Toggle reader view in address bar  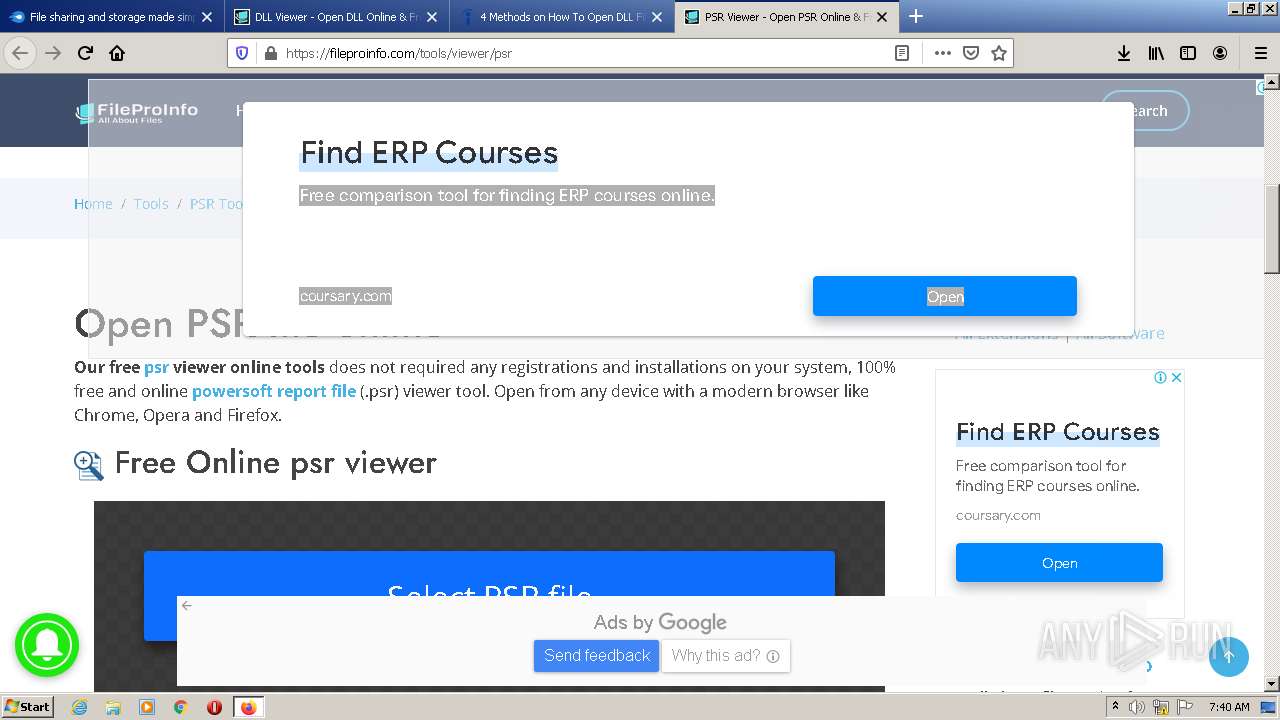pyautogui.click(x=902, y=53)
